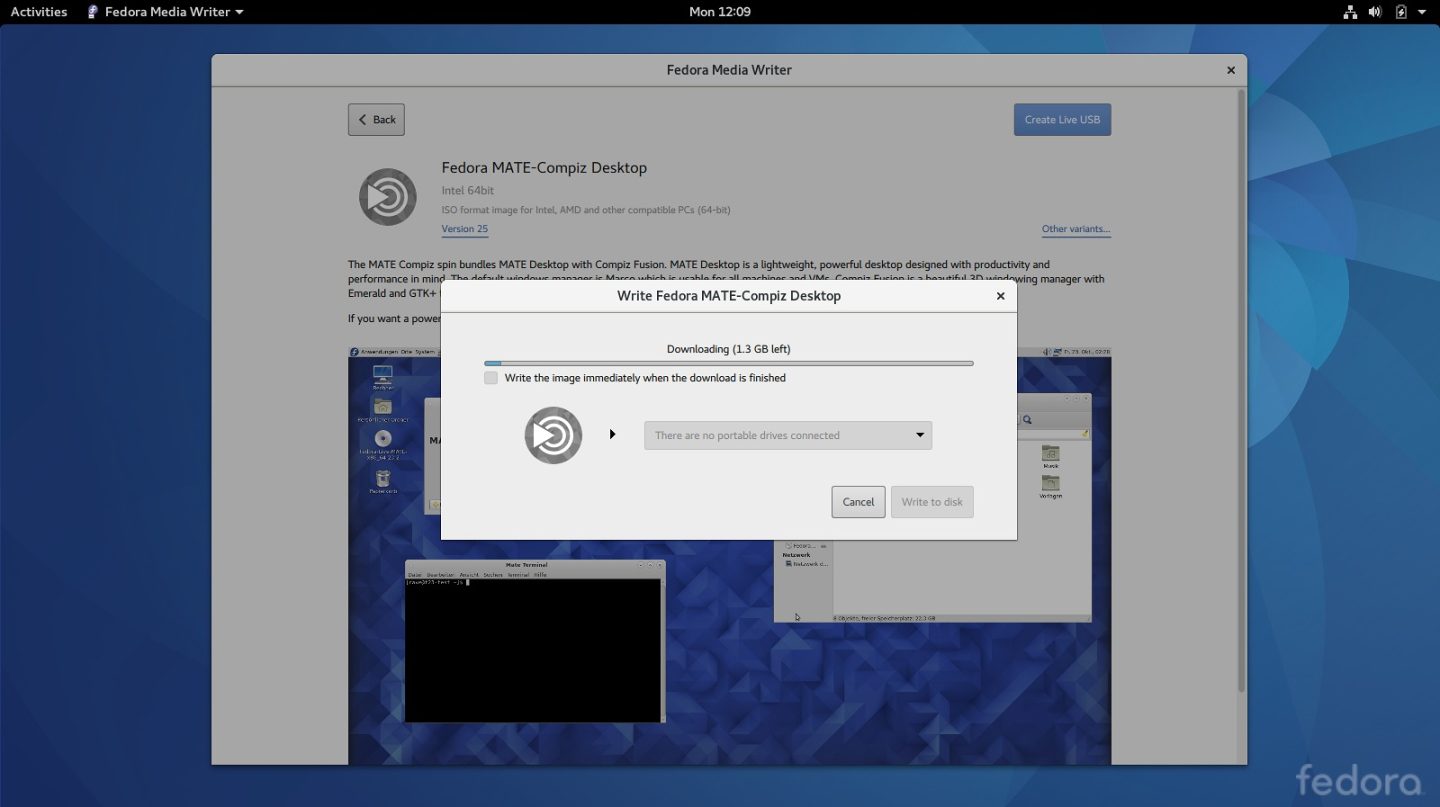Click the download progress bar

729,363
